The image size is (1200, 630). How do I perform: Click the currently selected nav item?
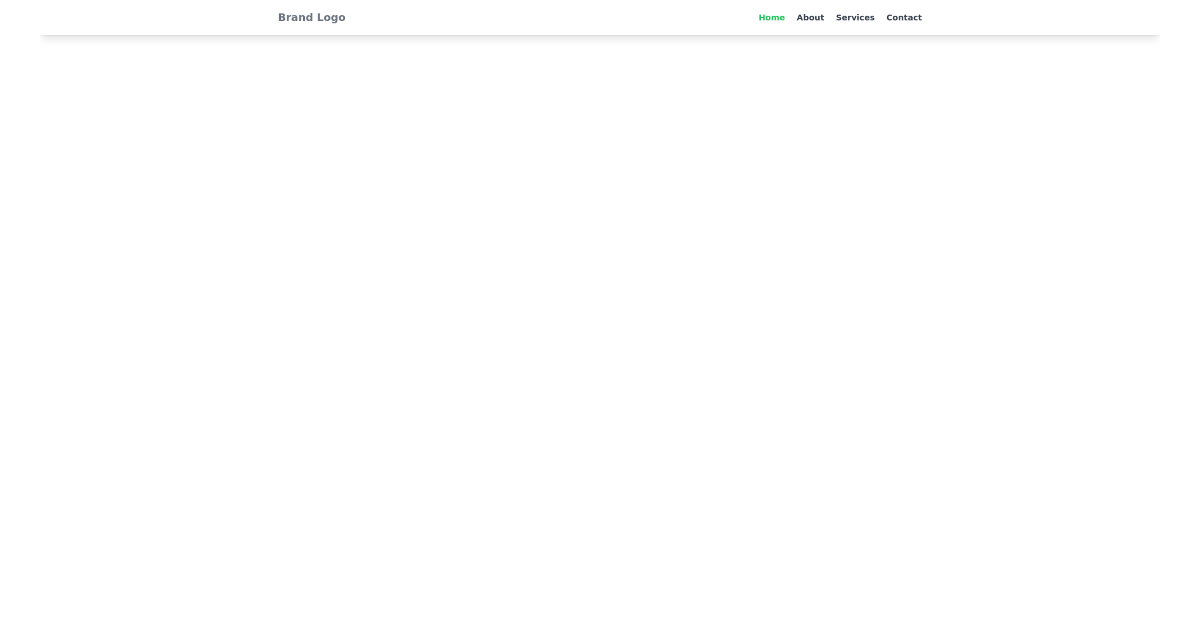[x=771, y=17]
